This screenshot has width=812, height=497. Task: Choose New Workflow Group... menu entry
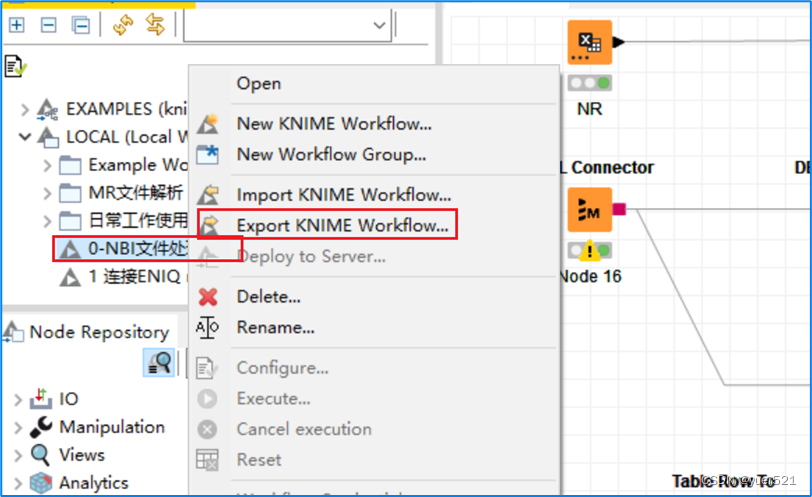pos(331,154)
